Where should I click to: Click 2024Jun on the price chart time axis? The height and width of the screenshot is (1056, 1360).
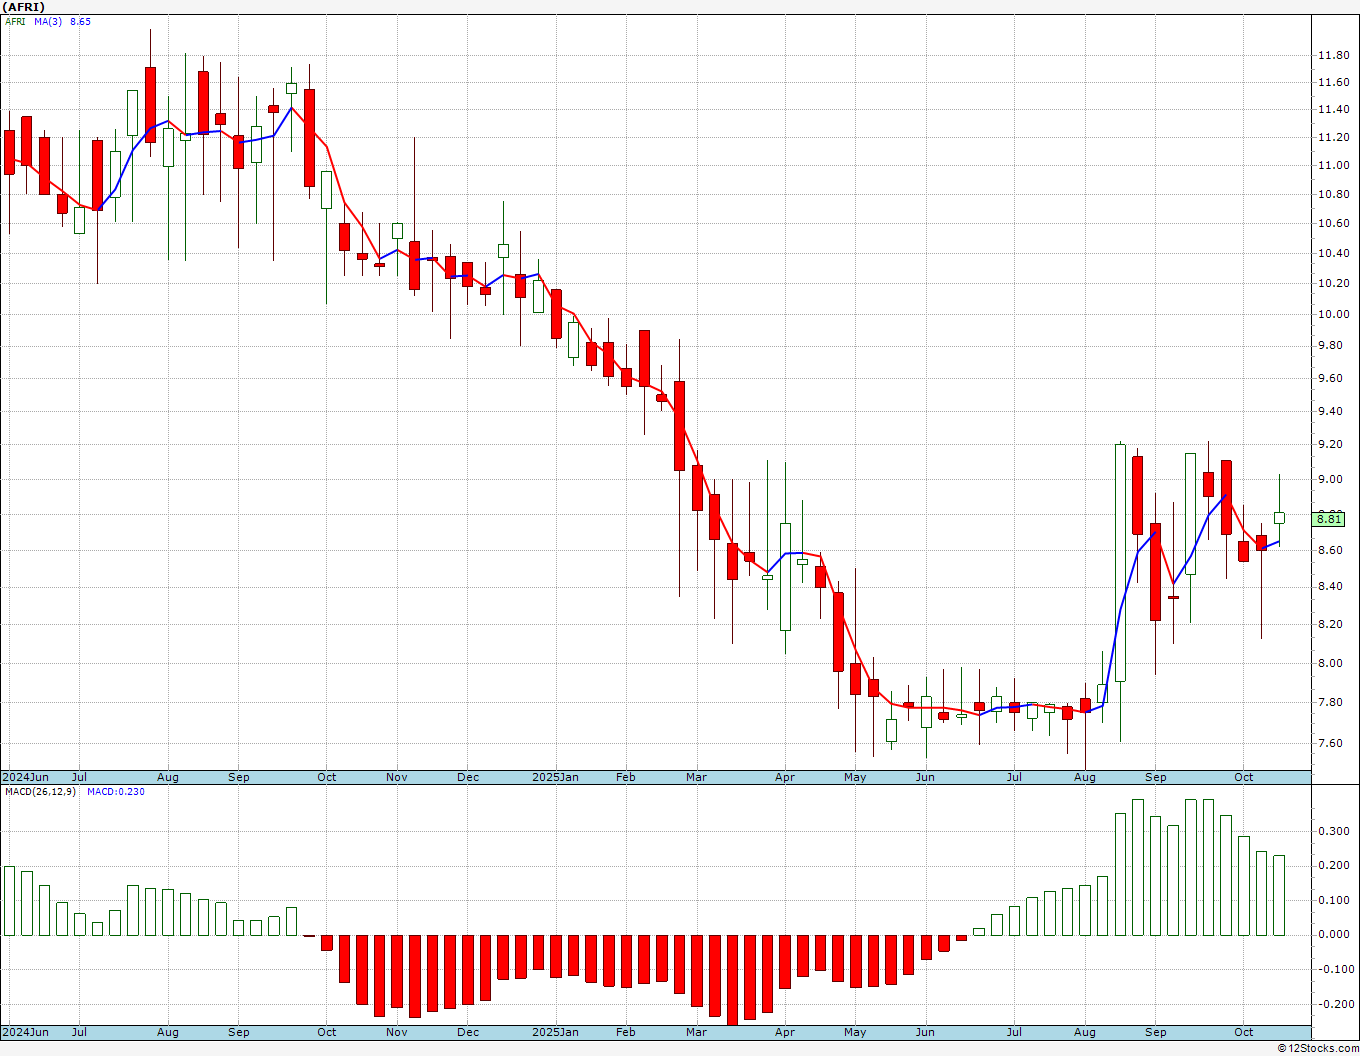(25, 777)
